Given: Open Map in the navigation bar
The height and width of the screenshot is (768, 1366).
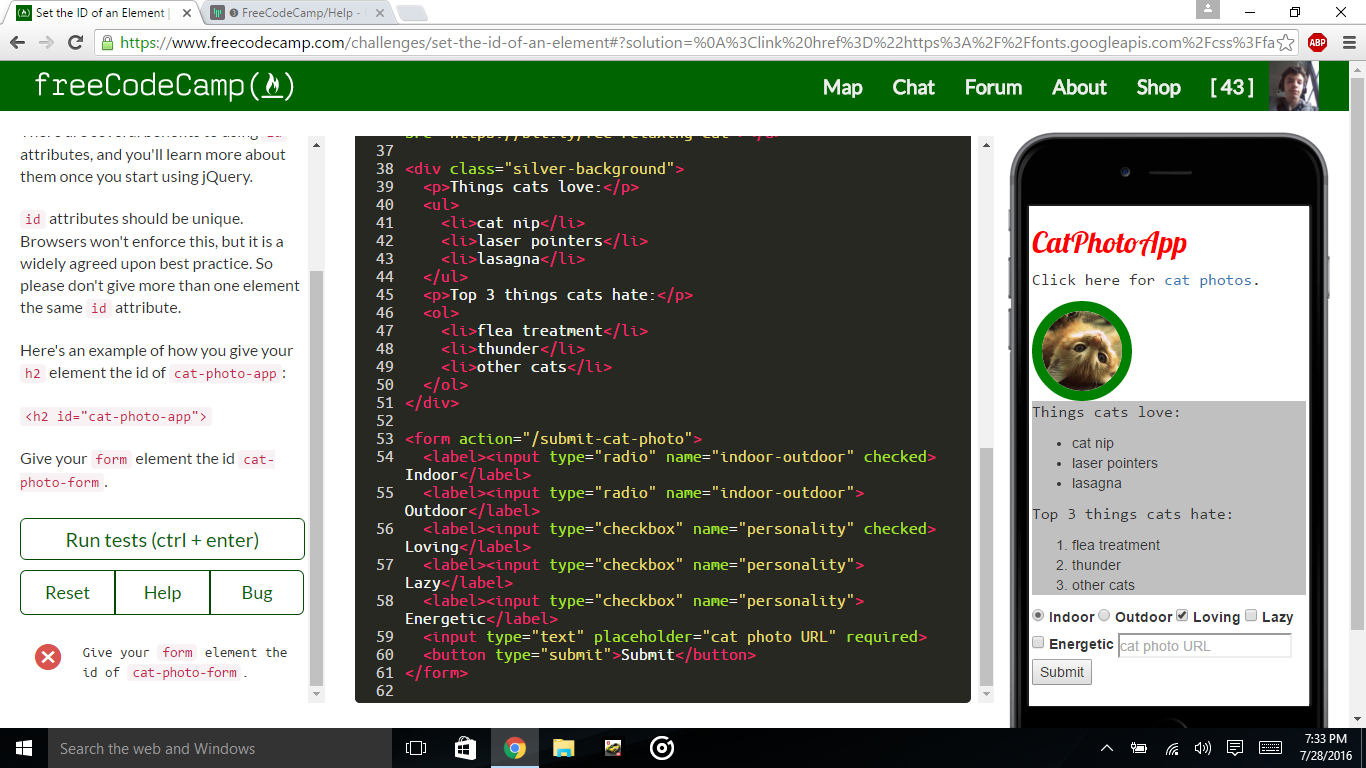Looking at the screenshot, I should tap(843, 87).
